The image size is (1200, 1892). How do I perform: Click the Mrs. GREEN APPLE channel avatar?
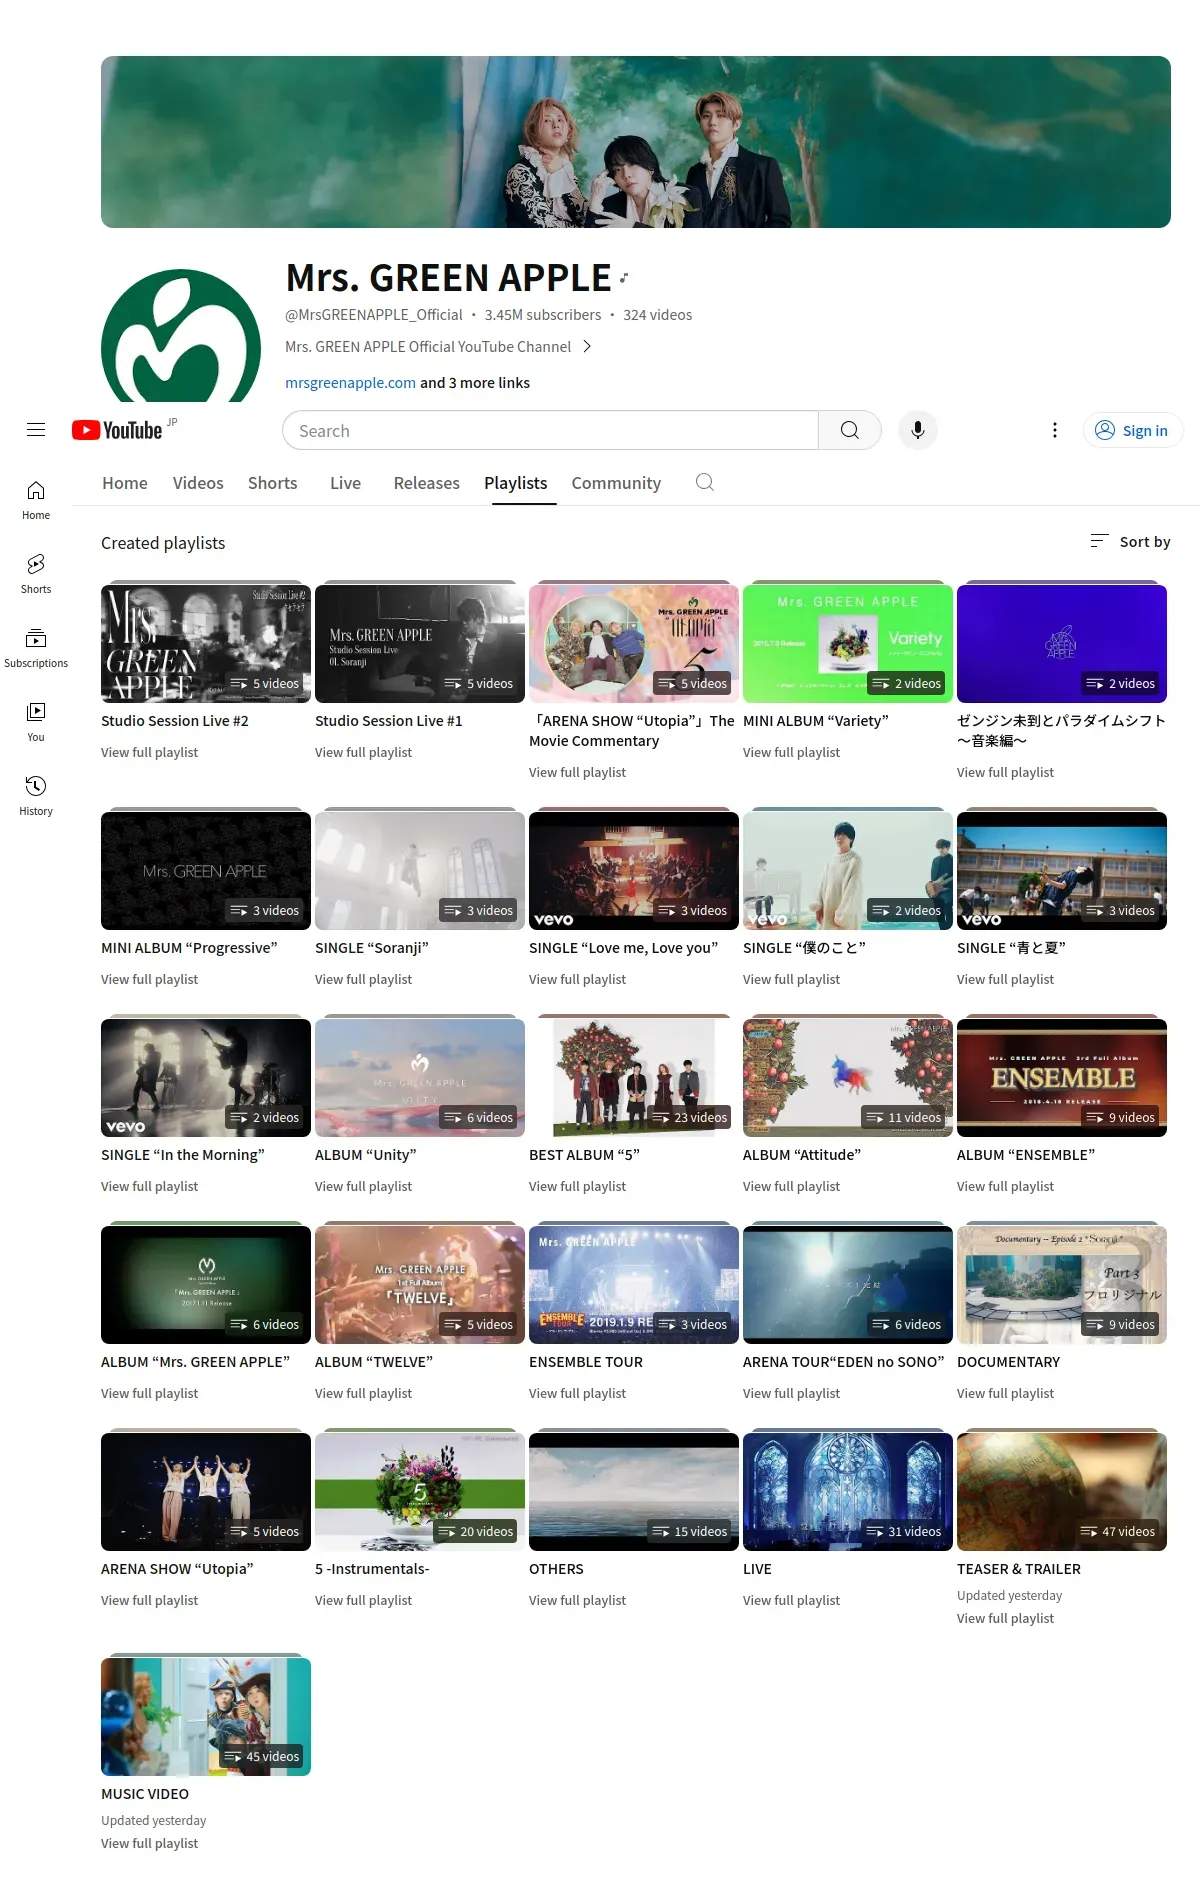coord(181,336)
